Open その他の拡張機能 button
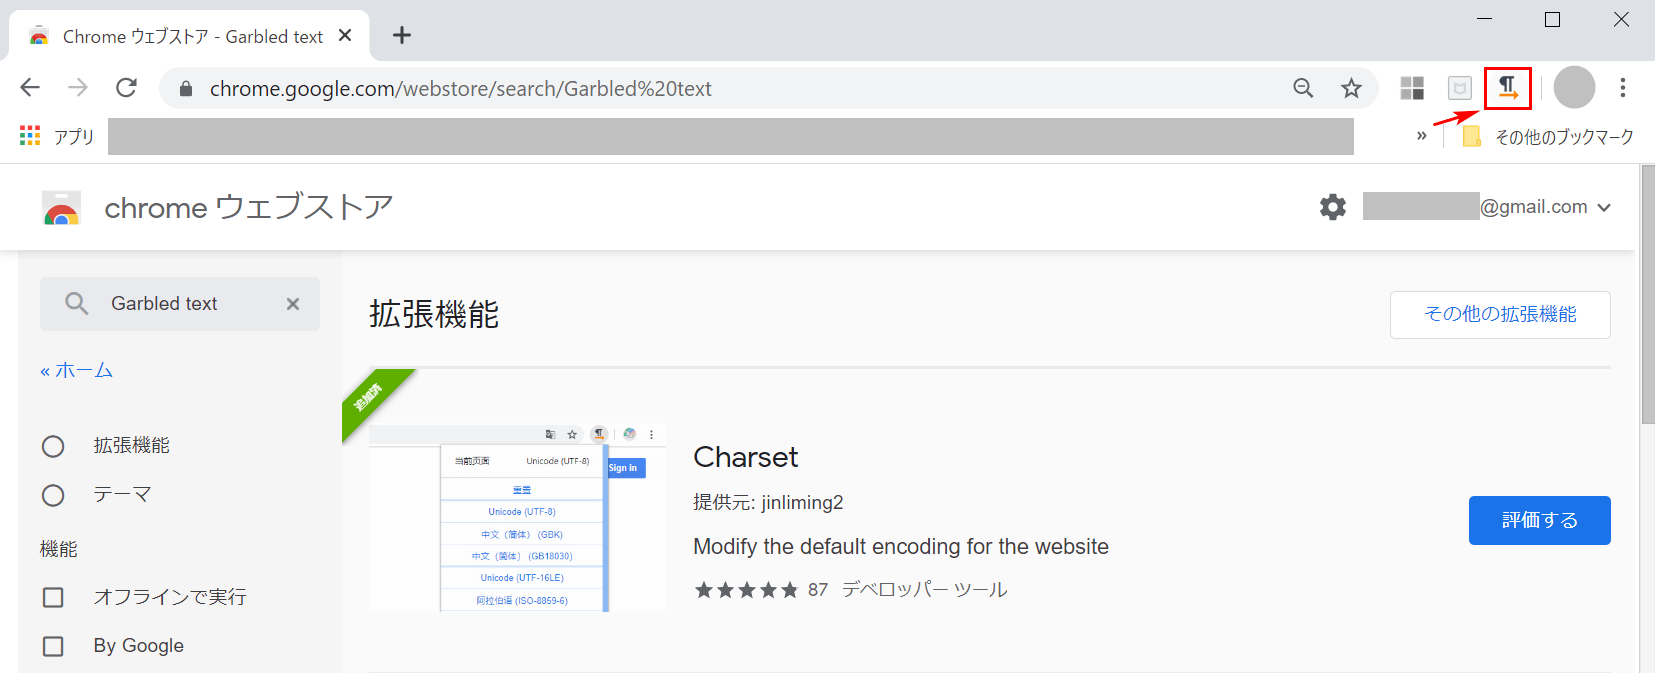 coord(1500,315)
